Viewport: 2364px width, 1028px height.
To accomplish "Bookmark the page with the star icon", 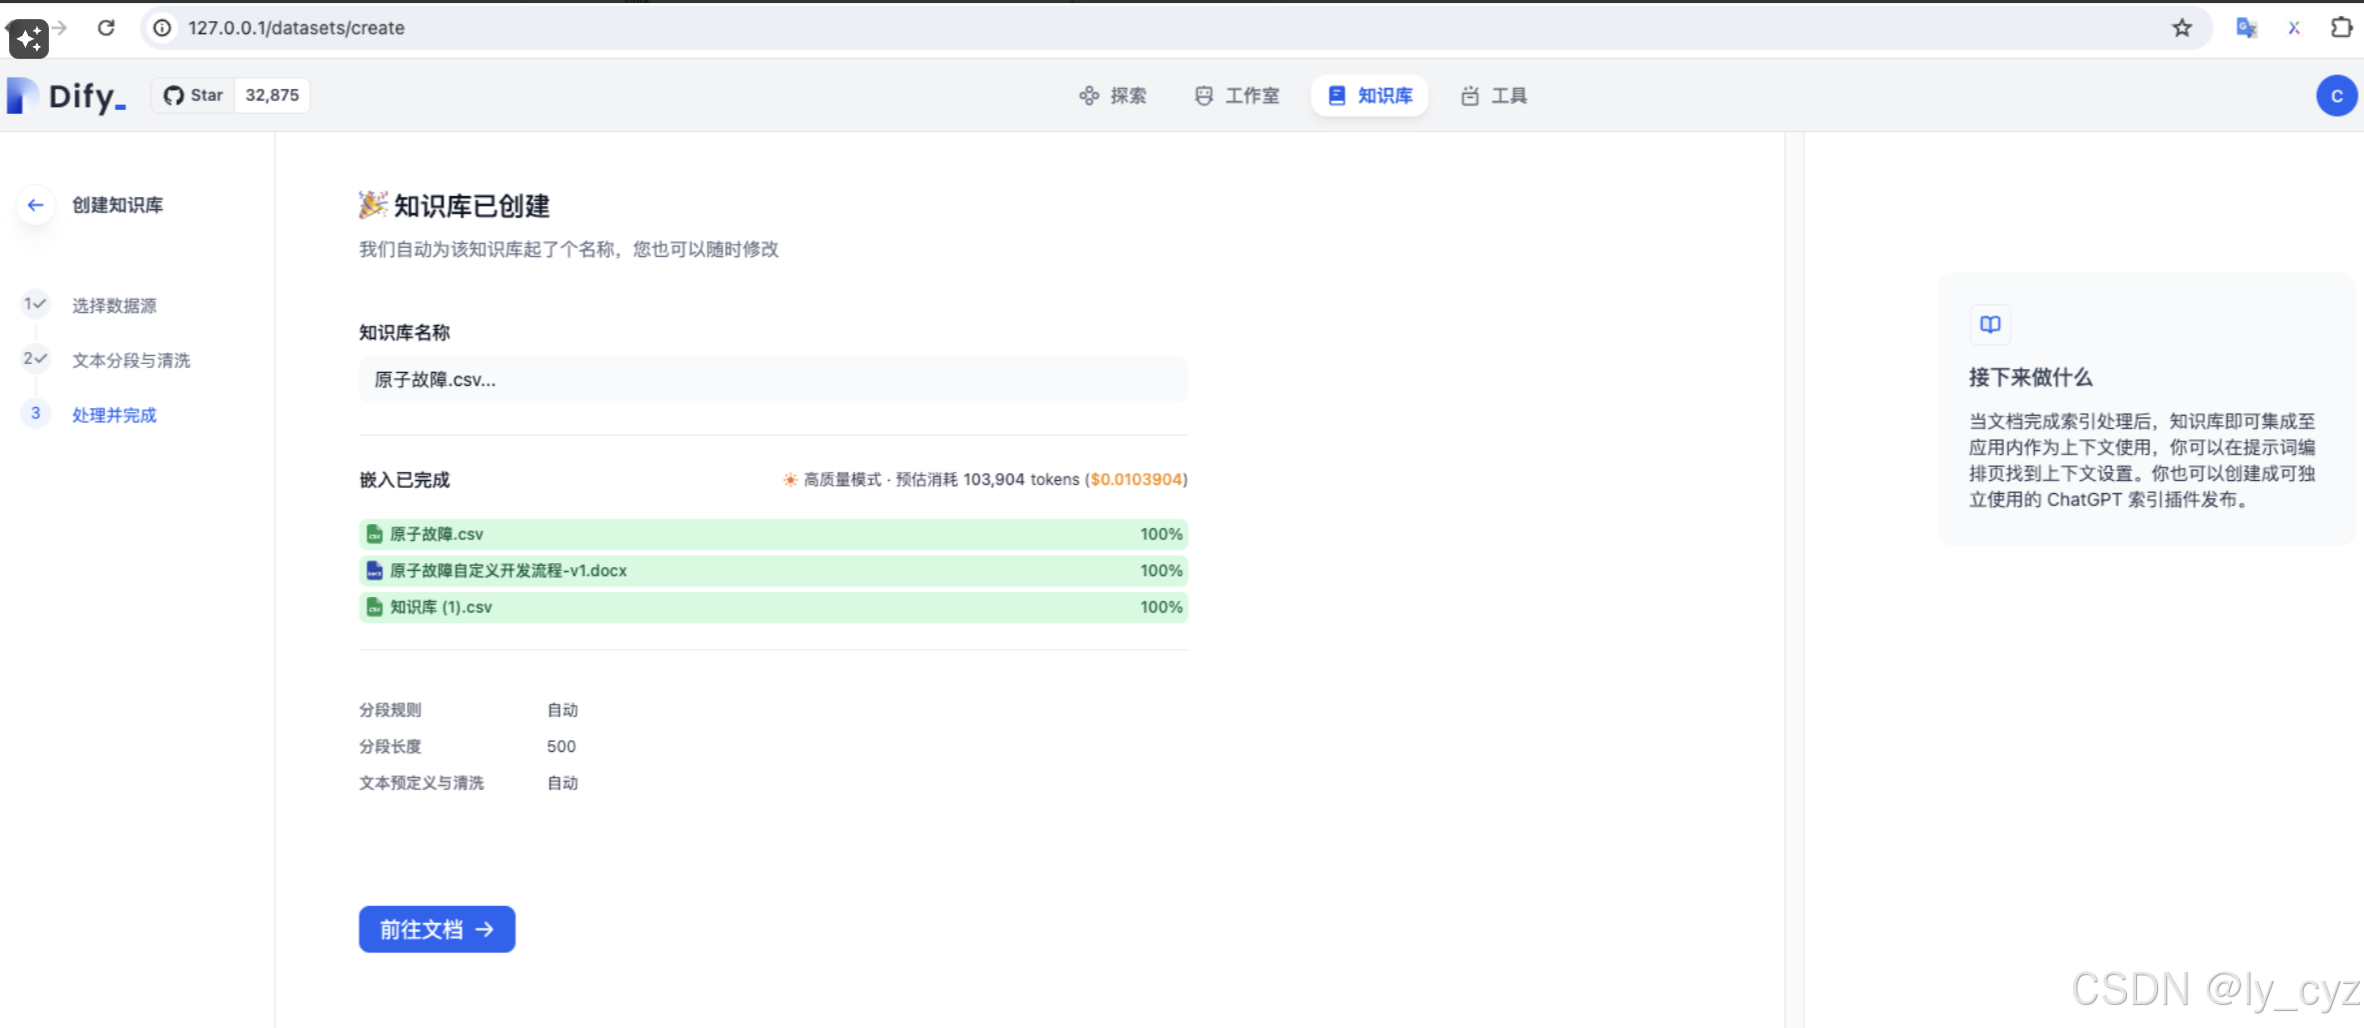I will click(2184, 28).
